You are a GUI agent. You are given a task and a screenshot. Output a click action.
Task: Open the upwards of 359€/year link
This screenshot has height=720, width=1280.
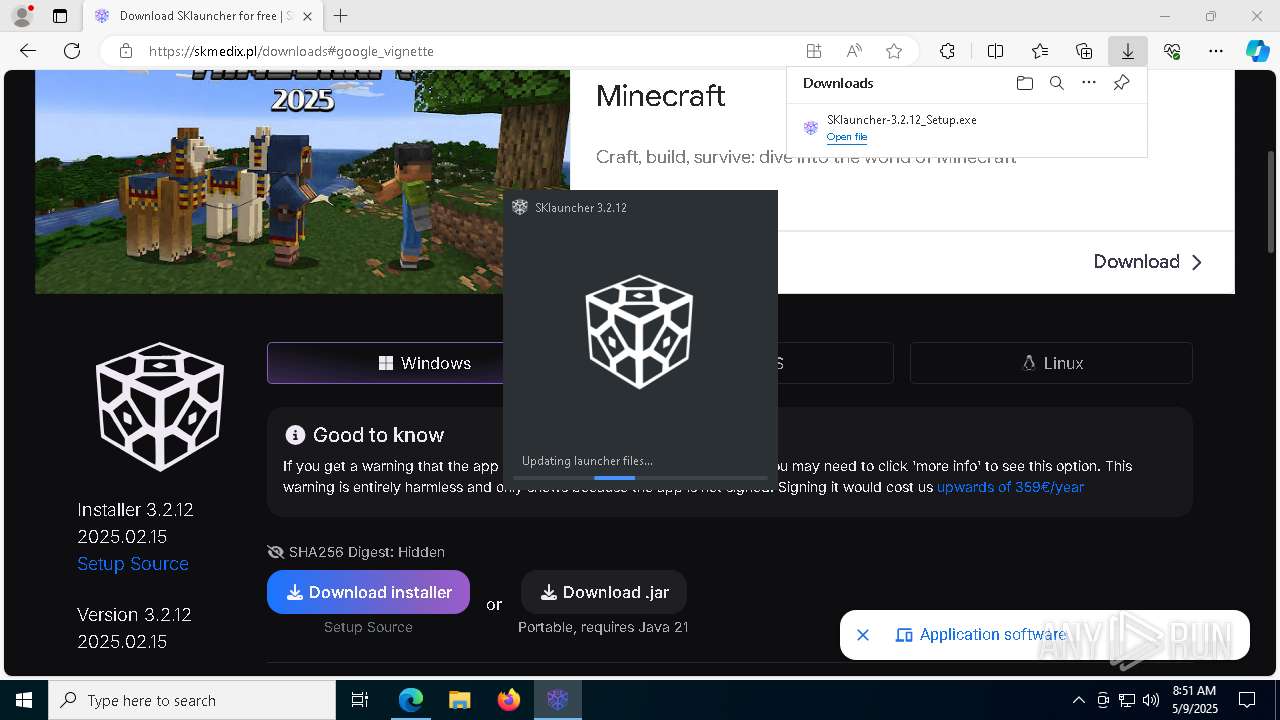pyautogui.click(x=1010, y=487)
